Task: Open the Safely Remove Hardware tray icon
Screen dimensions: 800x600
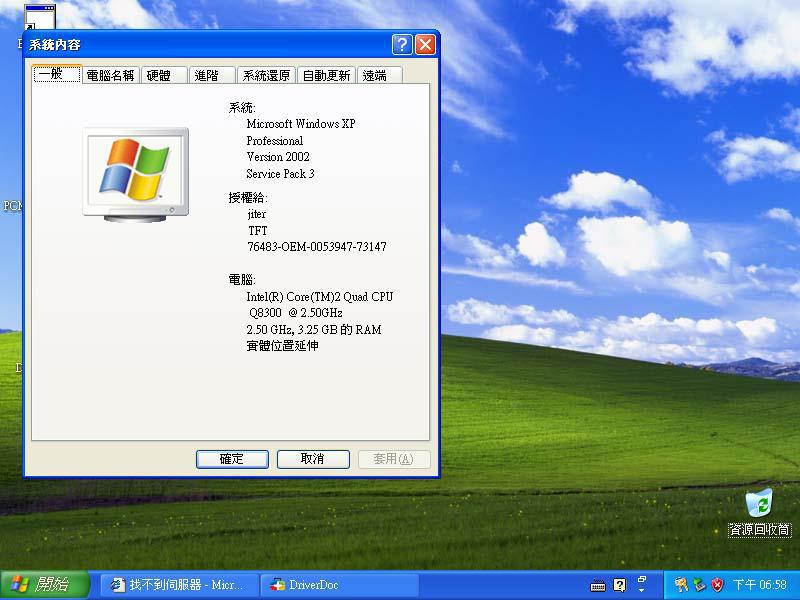Action: pos(699,585)
